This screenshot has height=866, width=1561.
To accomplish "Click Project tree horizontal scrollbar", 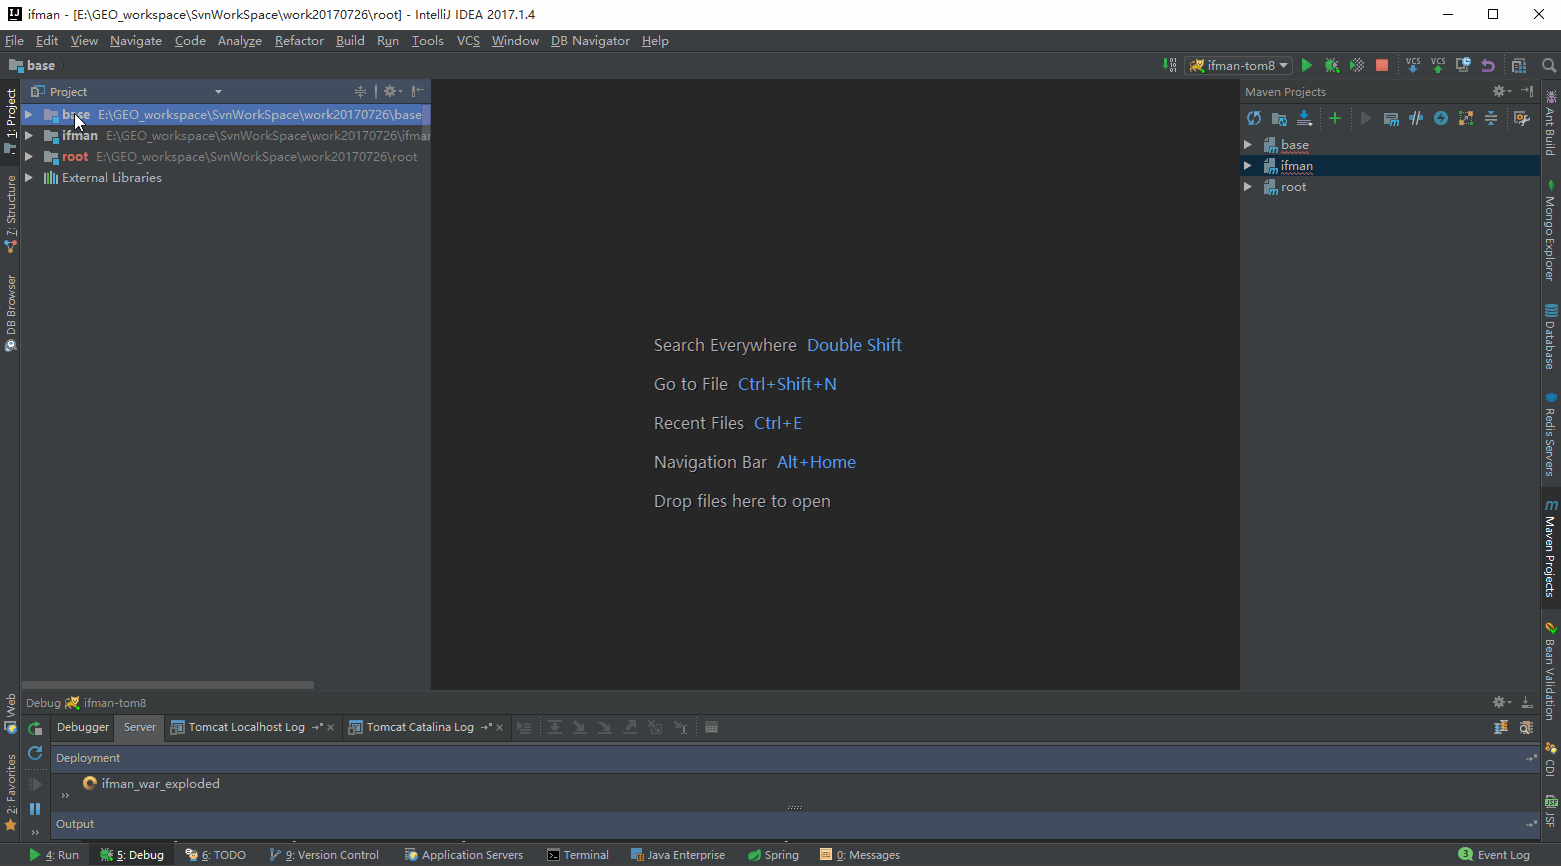I will 168,685.
